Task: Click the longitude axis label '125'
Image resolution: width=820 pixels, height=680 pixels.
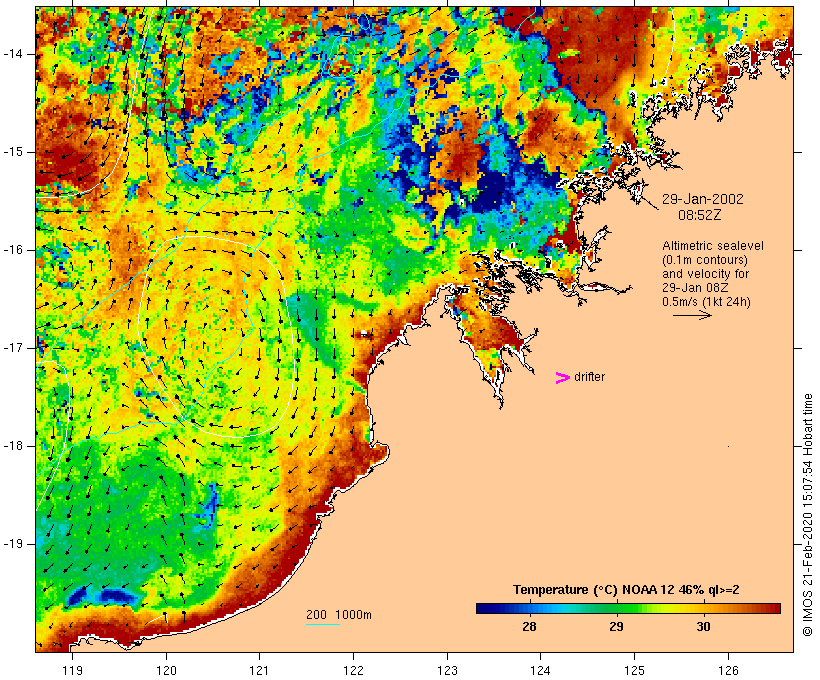Action: click(635, 671)
